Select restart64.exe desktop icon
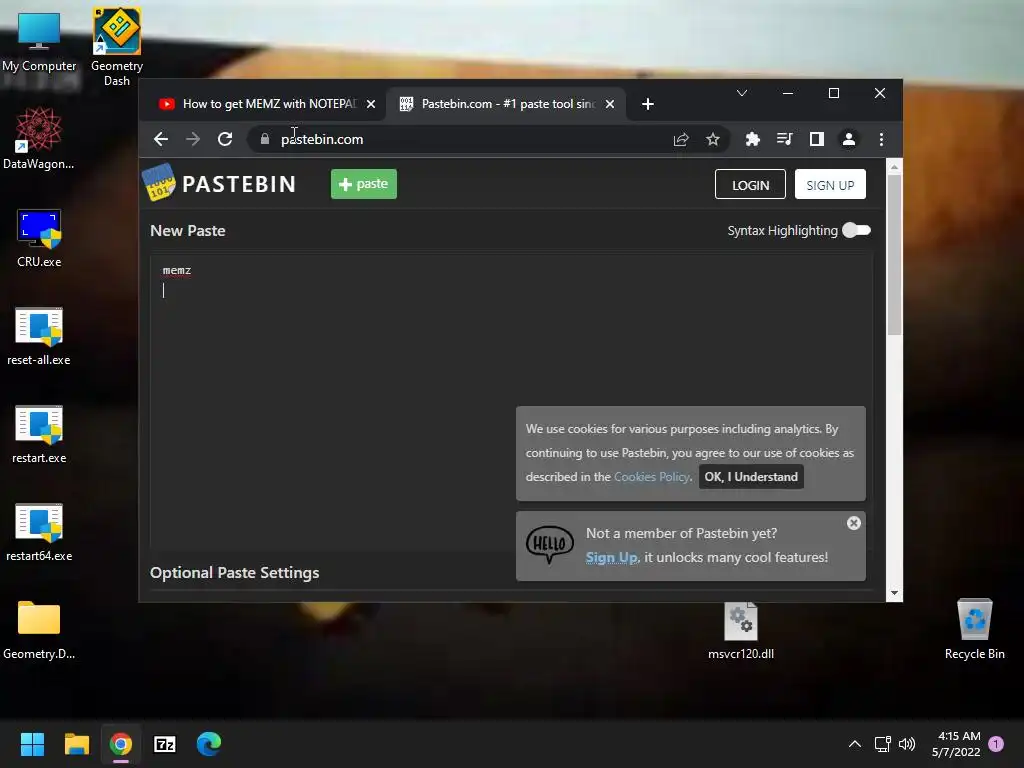This screenshot has width=1024, height=768. coord(39,532)
